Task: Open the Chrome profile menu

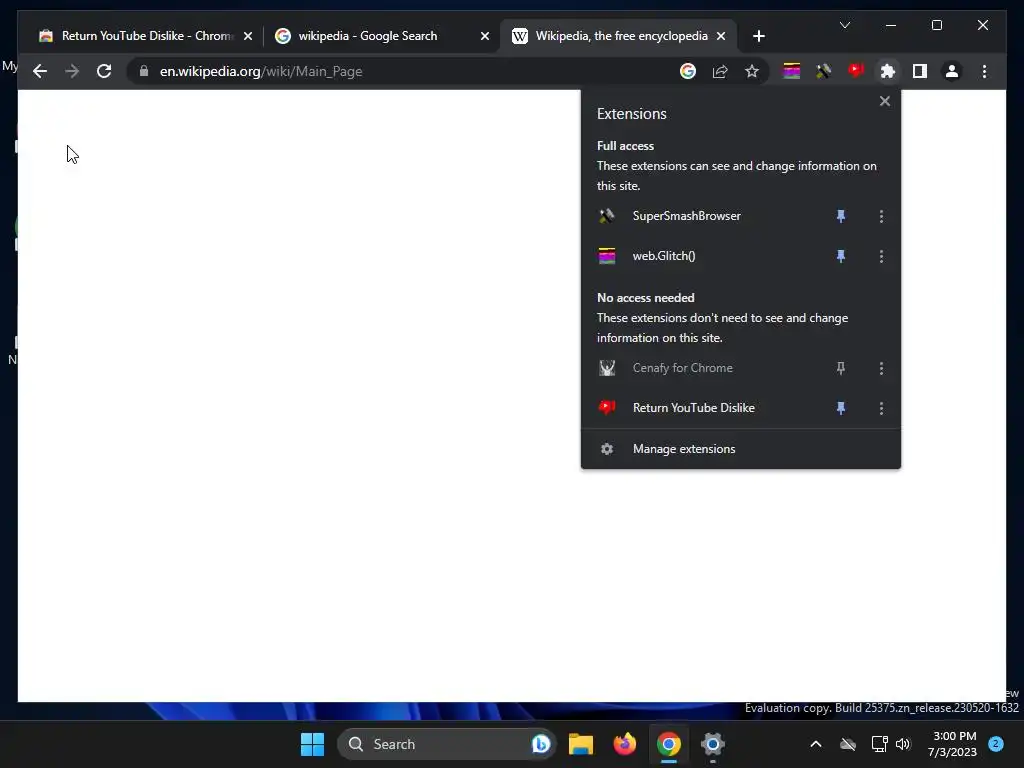Action: tap(952, 71)
